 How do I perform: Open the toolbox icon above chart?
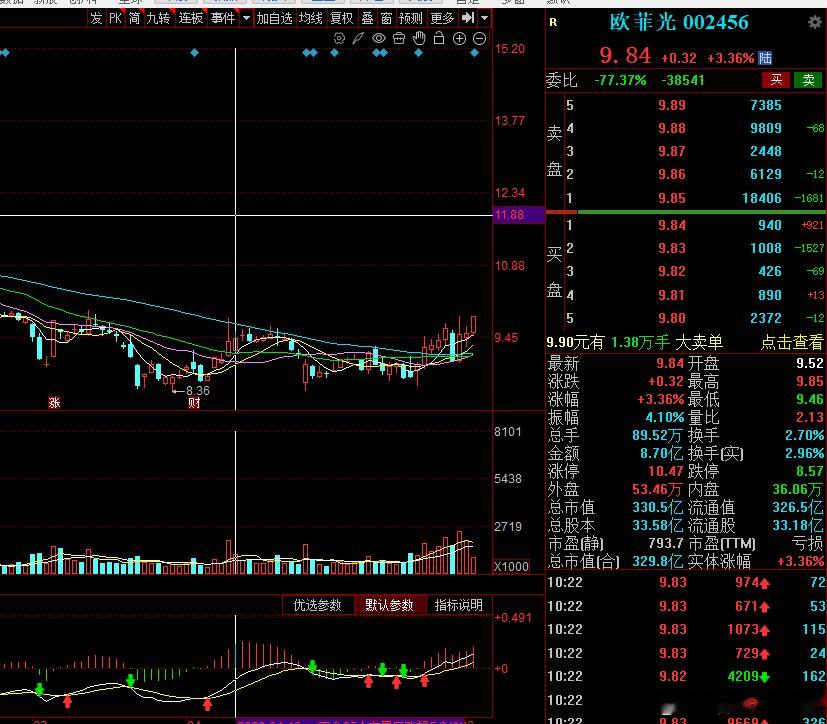pyautogui.click(x=399, y=38)
